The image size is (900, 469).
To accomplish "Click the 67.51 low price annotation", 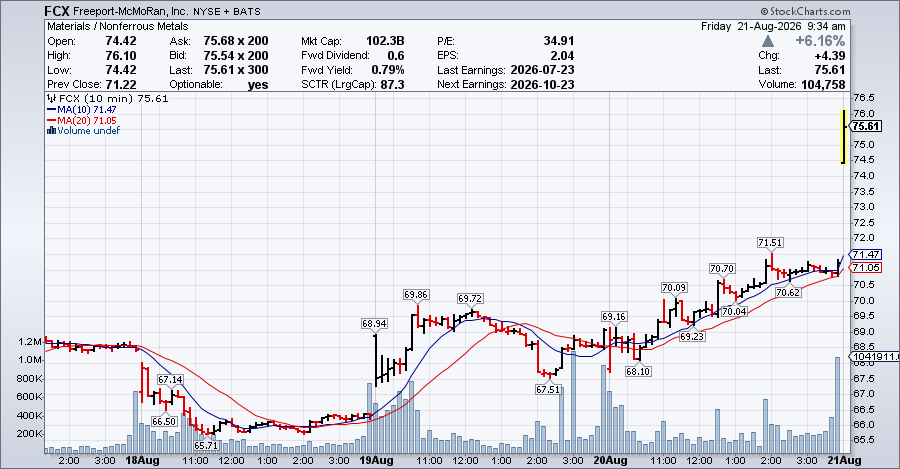I will pos(548,389).
